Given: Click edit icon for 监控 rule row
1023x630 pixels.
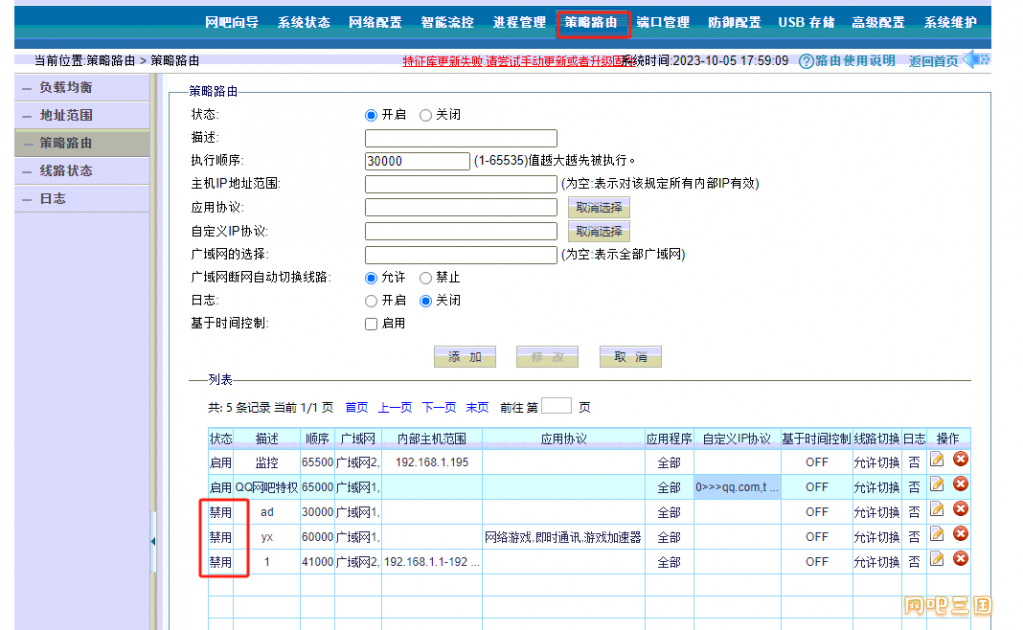Looking at the screenshot, I should click(x=937, y=460).
